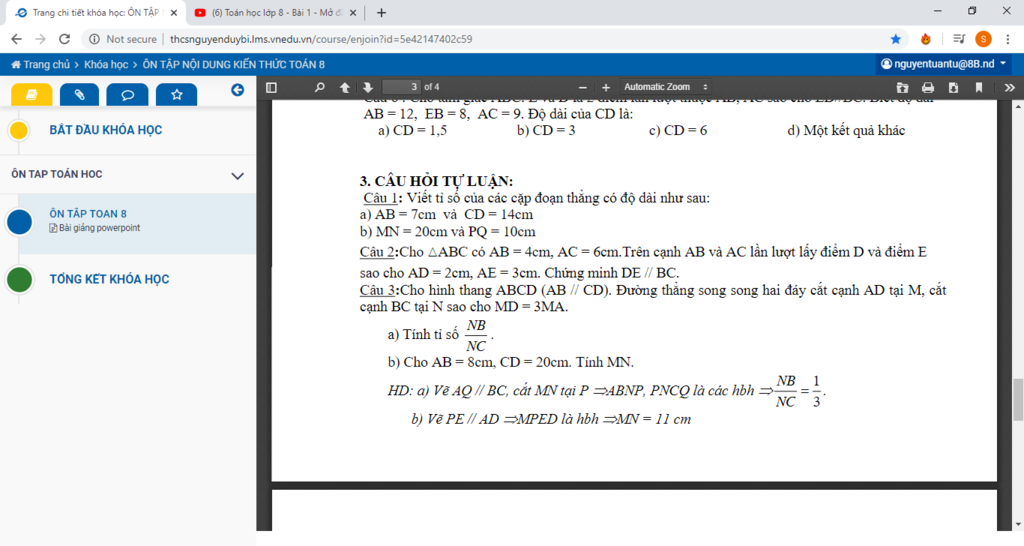Print the PDF document
The width and height of the screenshot is (1024, 546).
coord(928,87)
